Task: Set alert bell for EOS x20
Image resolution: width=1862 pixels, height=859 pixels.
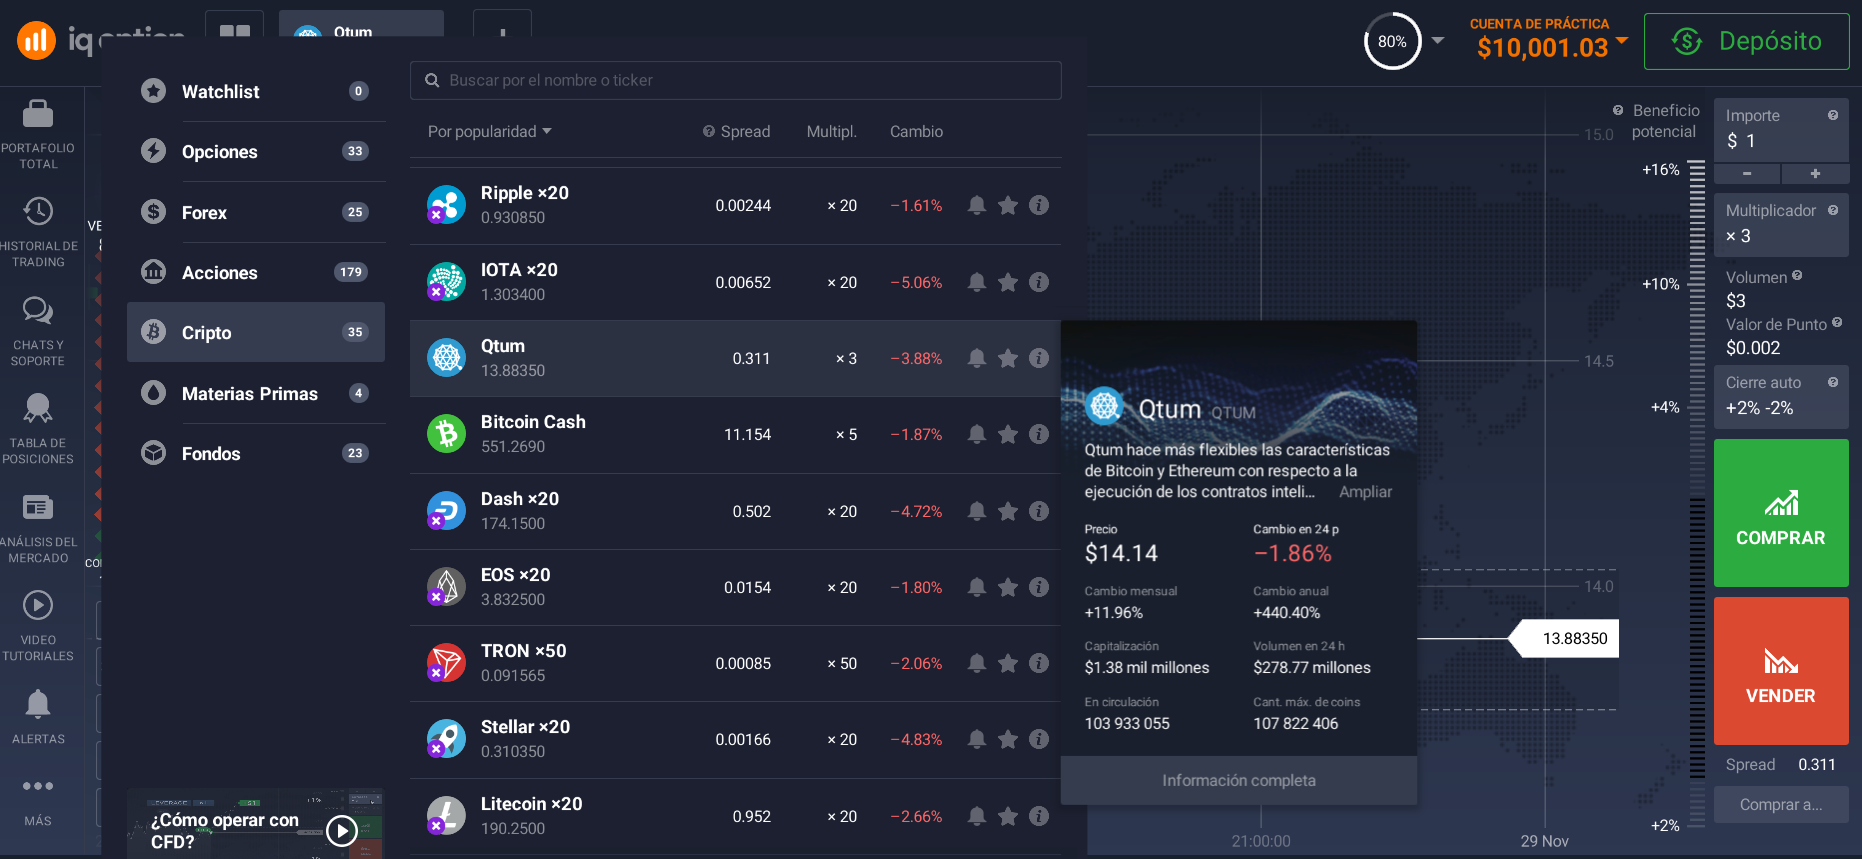Action: 977,587
